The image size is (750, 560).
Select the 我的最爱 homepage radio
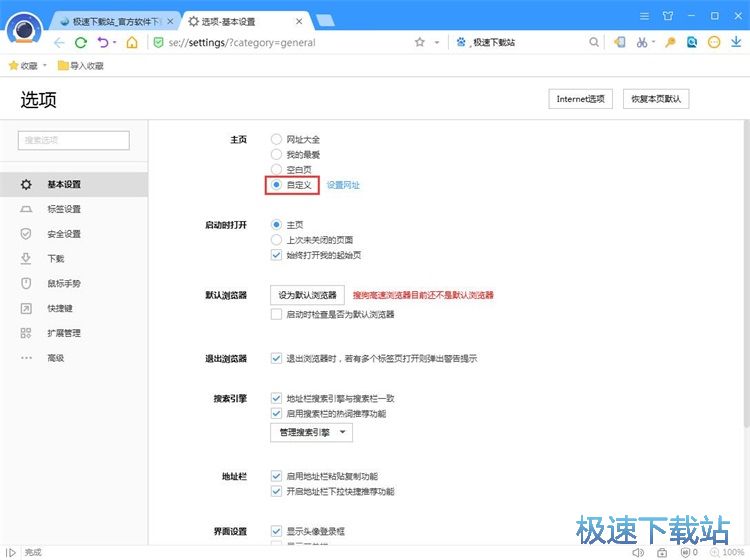(x=276, y=154)
